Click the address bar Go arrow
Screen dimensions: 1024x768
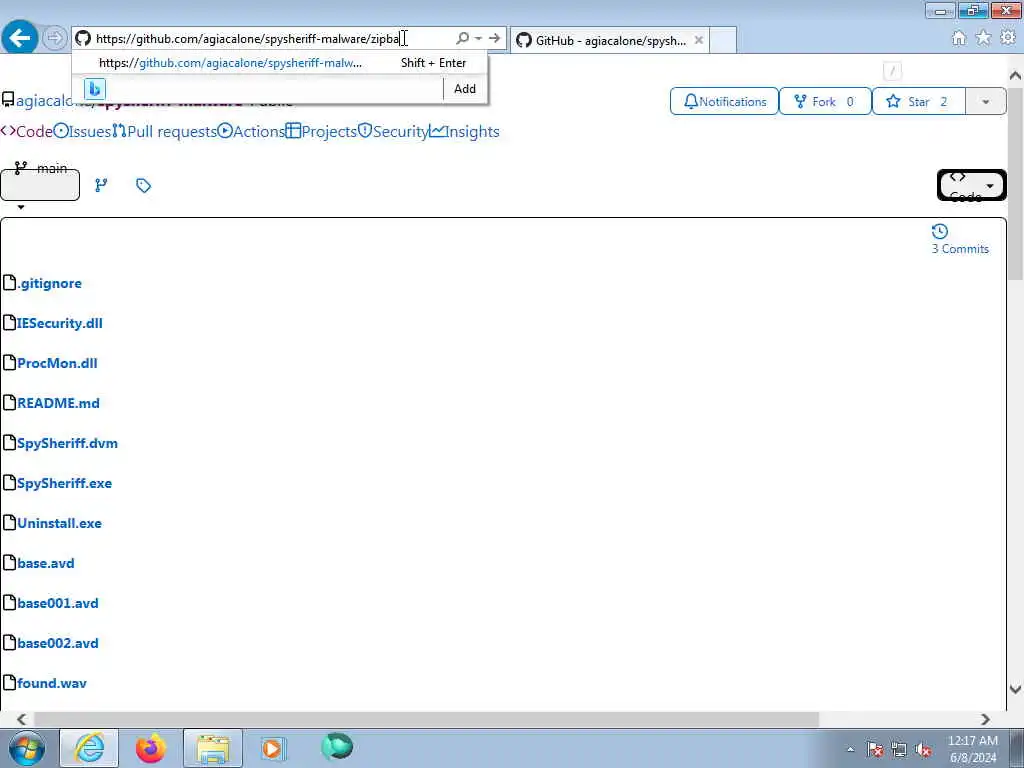pos(494,39)
